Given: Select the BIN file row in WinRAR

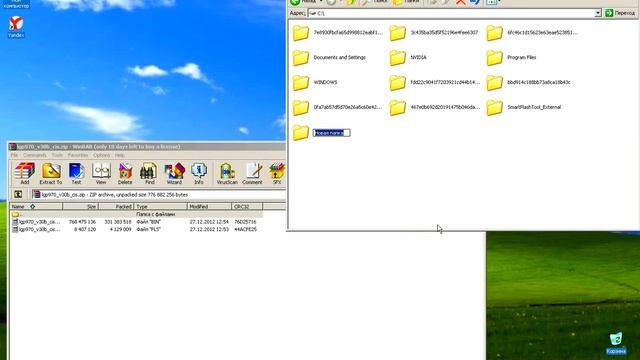Looking at the screenshot, I should click(136, 222).
